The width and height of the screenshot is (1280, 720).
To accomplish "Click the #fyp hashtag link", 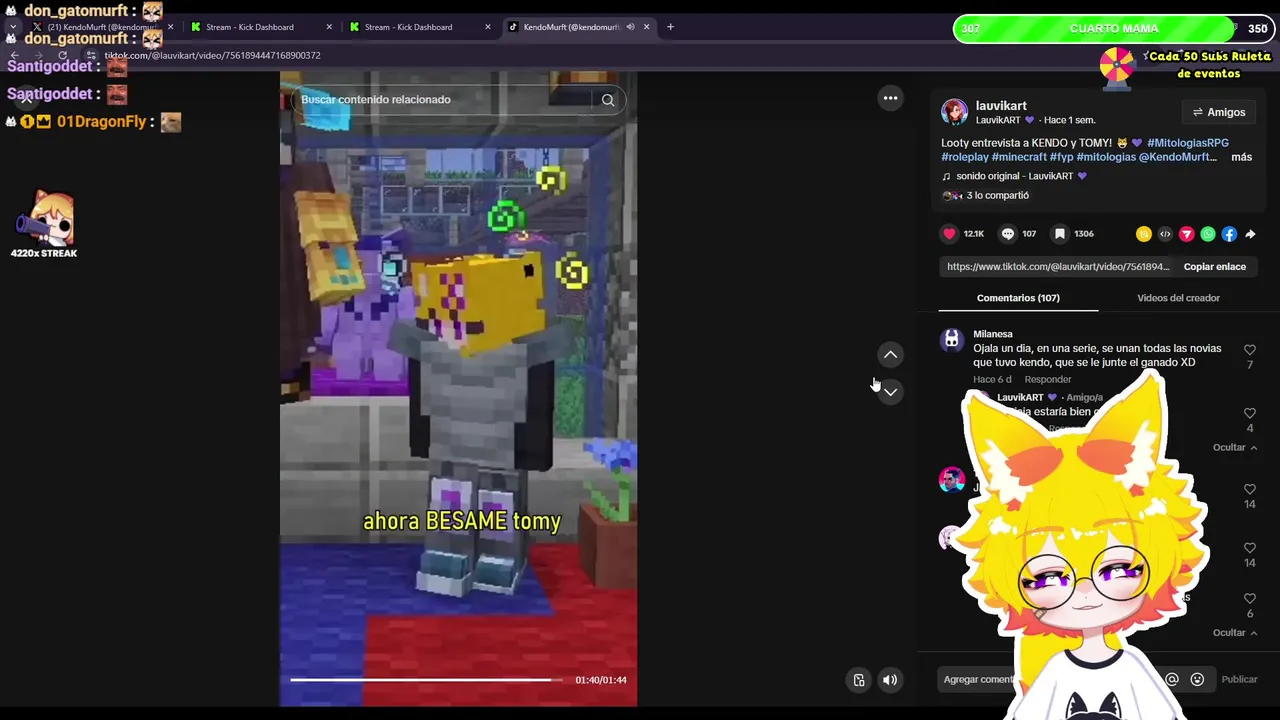I will (x=1061, y=157).
